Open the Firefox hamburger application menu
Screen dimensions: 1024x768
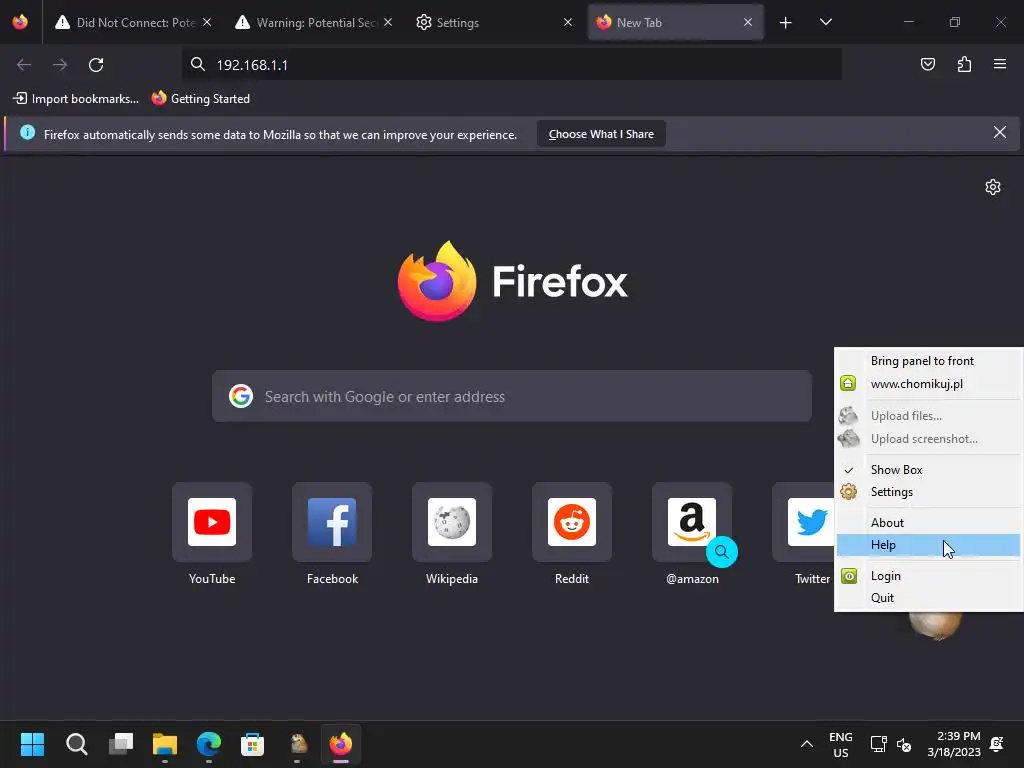[1000, 64]
